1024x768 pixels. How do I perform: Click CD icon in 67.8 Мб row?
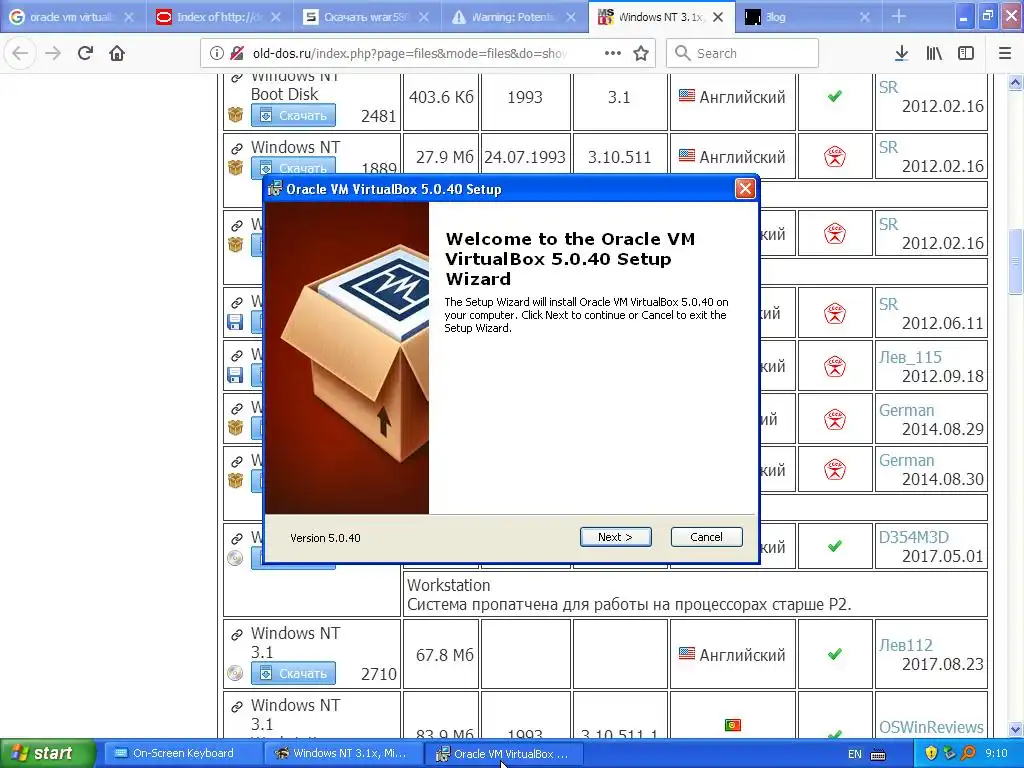[x=235, y=673]
